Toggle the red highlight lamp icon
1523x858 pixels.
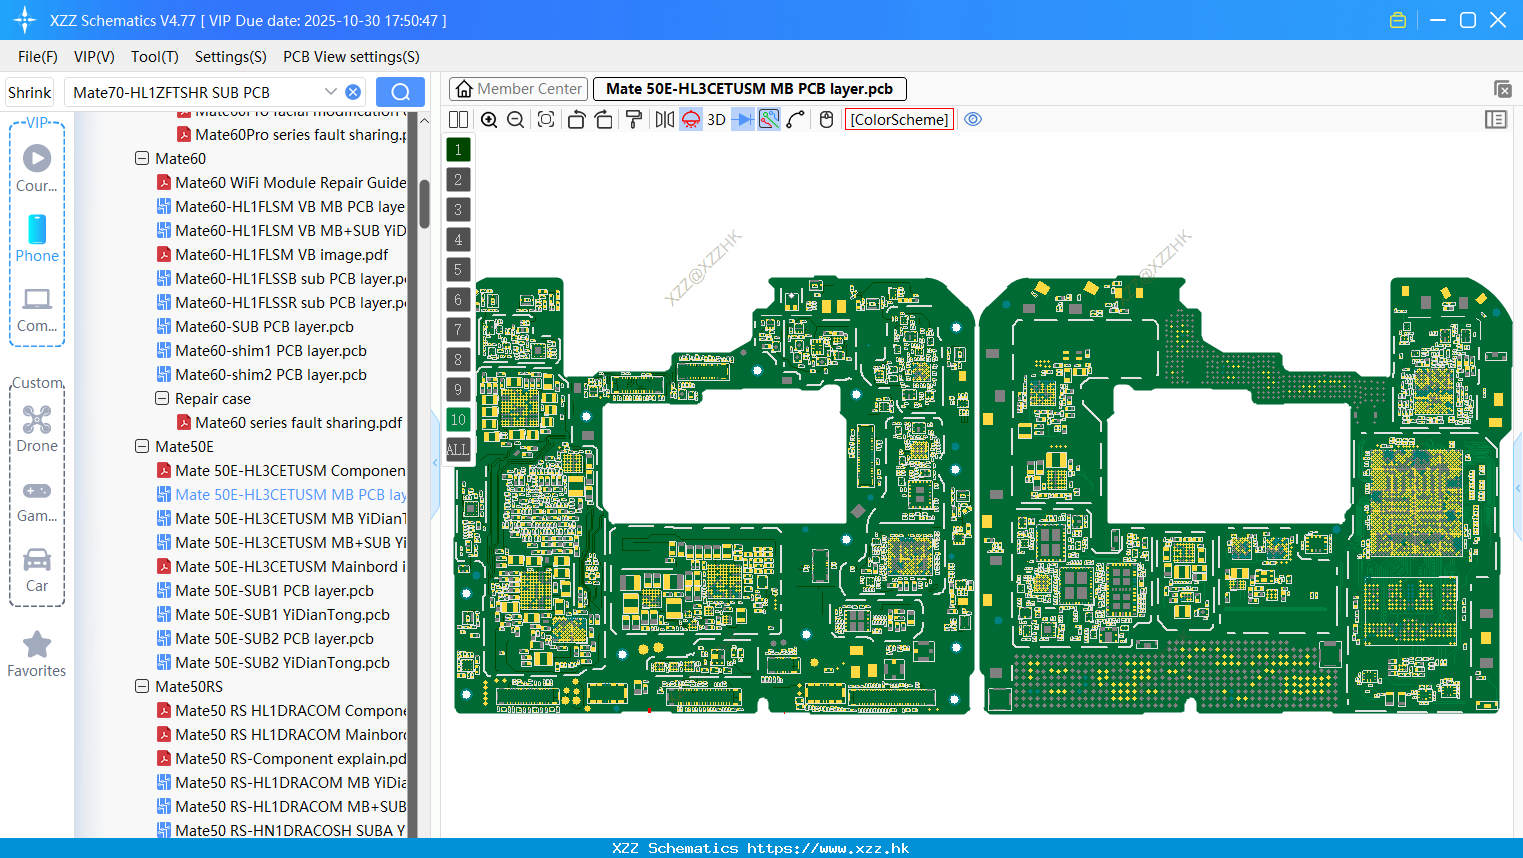(x=691, y=119)
